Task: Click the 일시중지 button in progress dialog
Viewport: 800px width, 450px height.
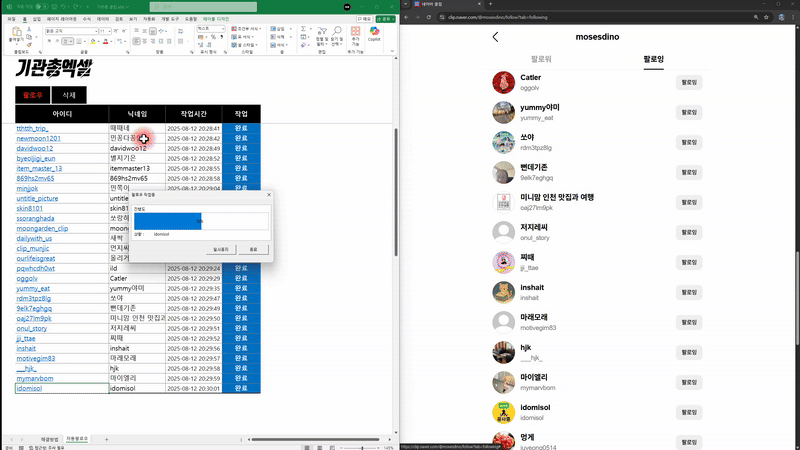Action: [x=221, y=249]
